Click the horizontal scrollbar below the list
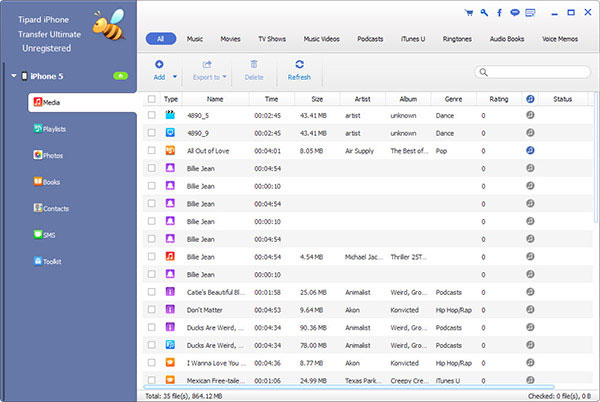 tap(349, 387)
